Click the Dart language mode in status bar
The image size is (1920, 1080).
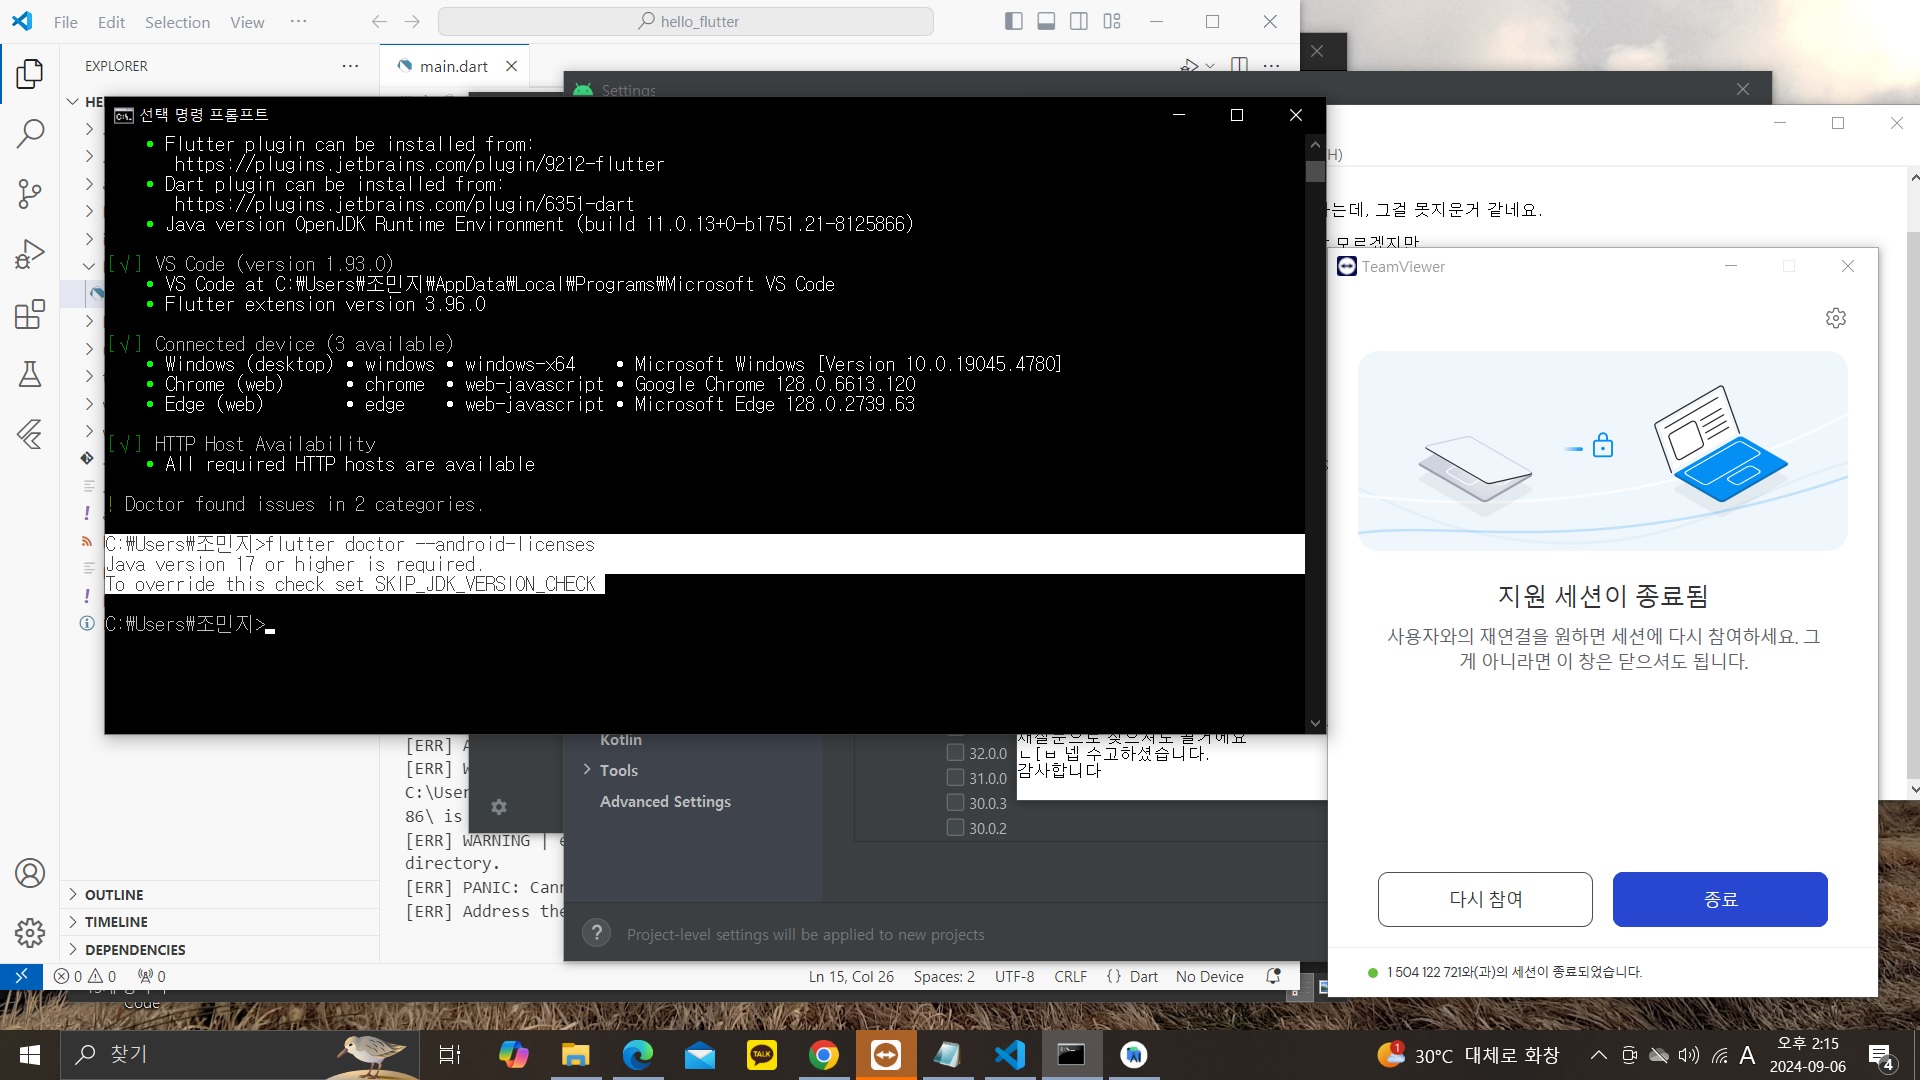point(1143,976)
